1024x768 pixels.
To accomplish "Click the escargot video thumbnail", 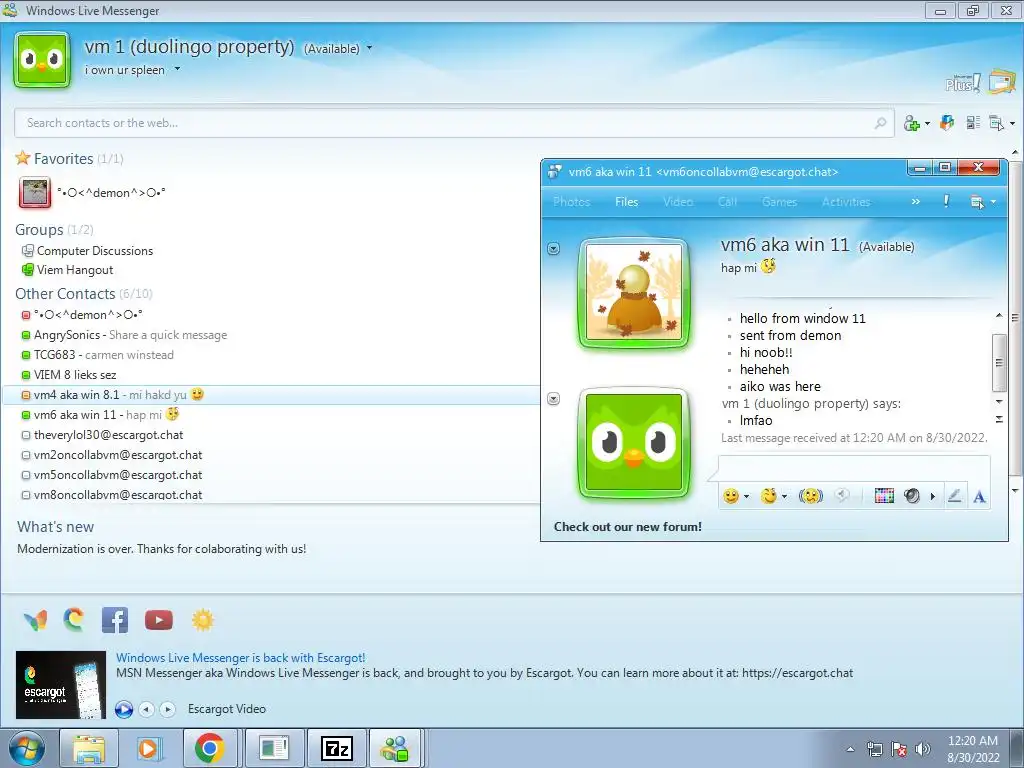I will 60,684.
